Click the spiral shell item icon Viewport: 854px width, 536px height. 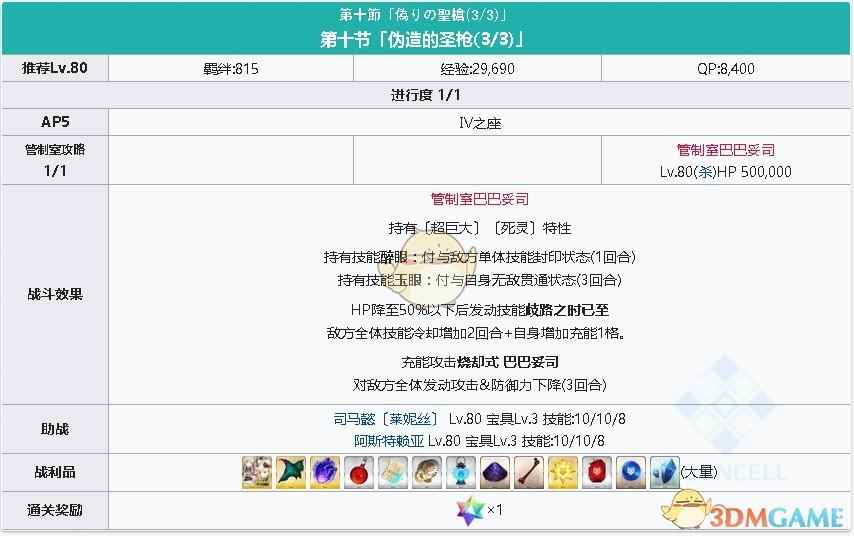click(427, 472)
